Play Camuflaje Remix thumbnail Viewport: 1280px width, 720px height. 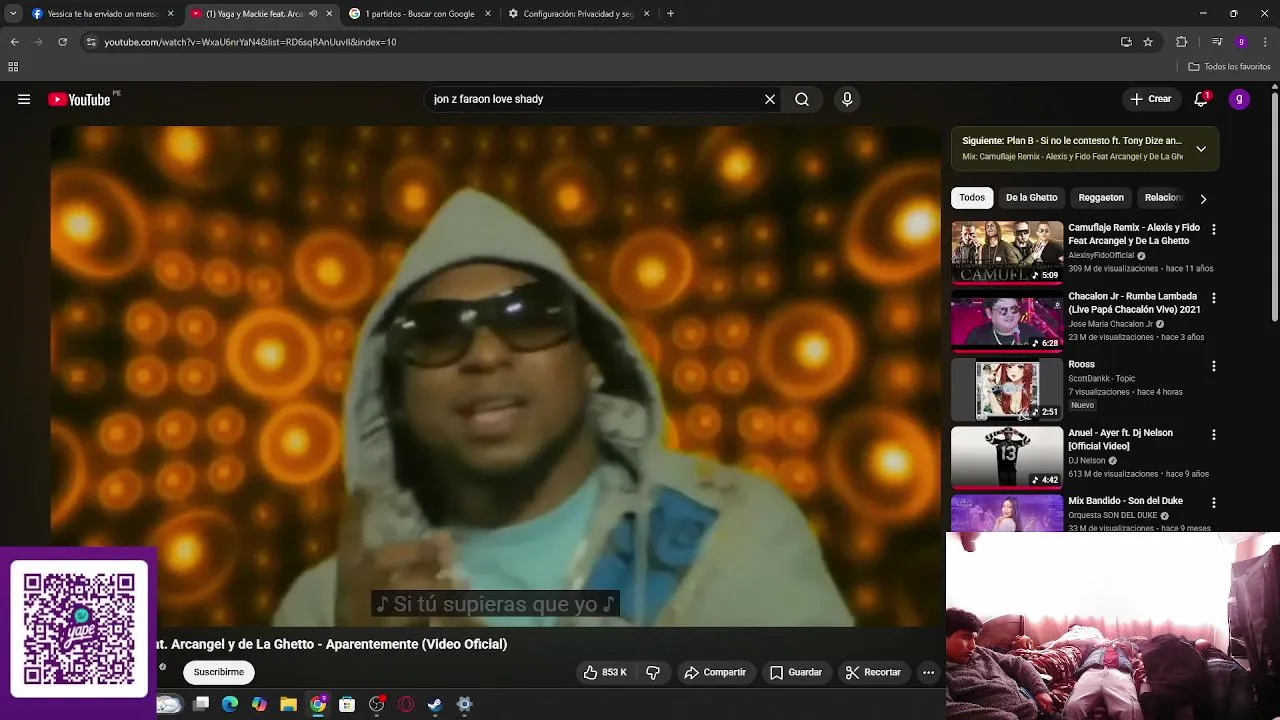point(1007,252)
